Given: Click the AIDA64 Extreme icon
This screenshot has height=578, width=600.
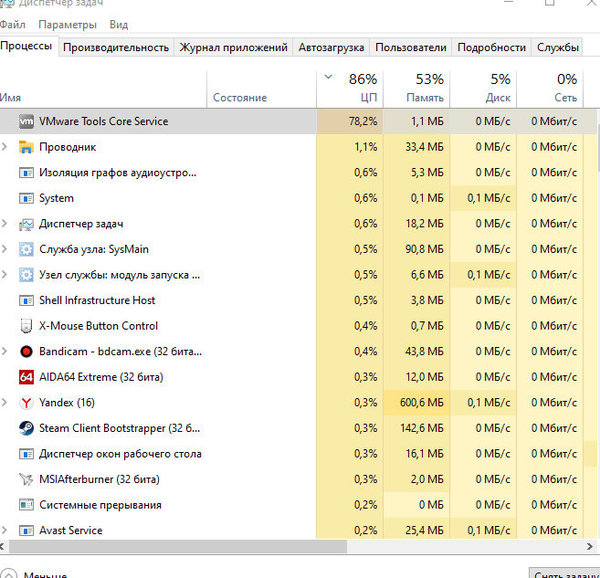Looking at the screenshot, I should (x=26, y=377).
